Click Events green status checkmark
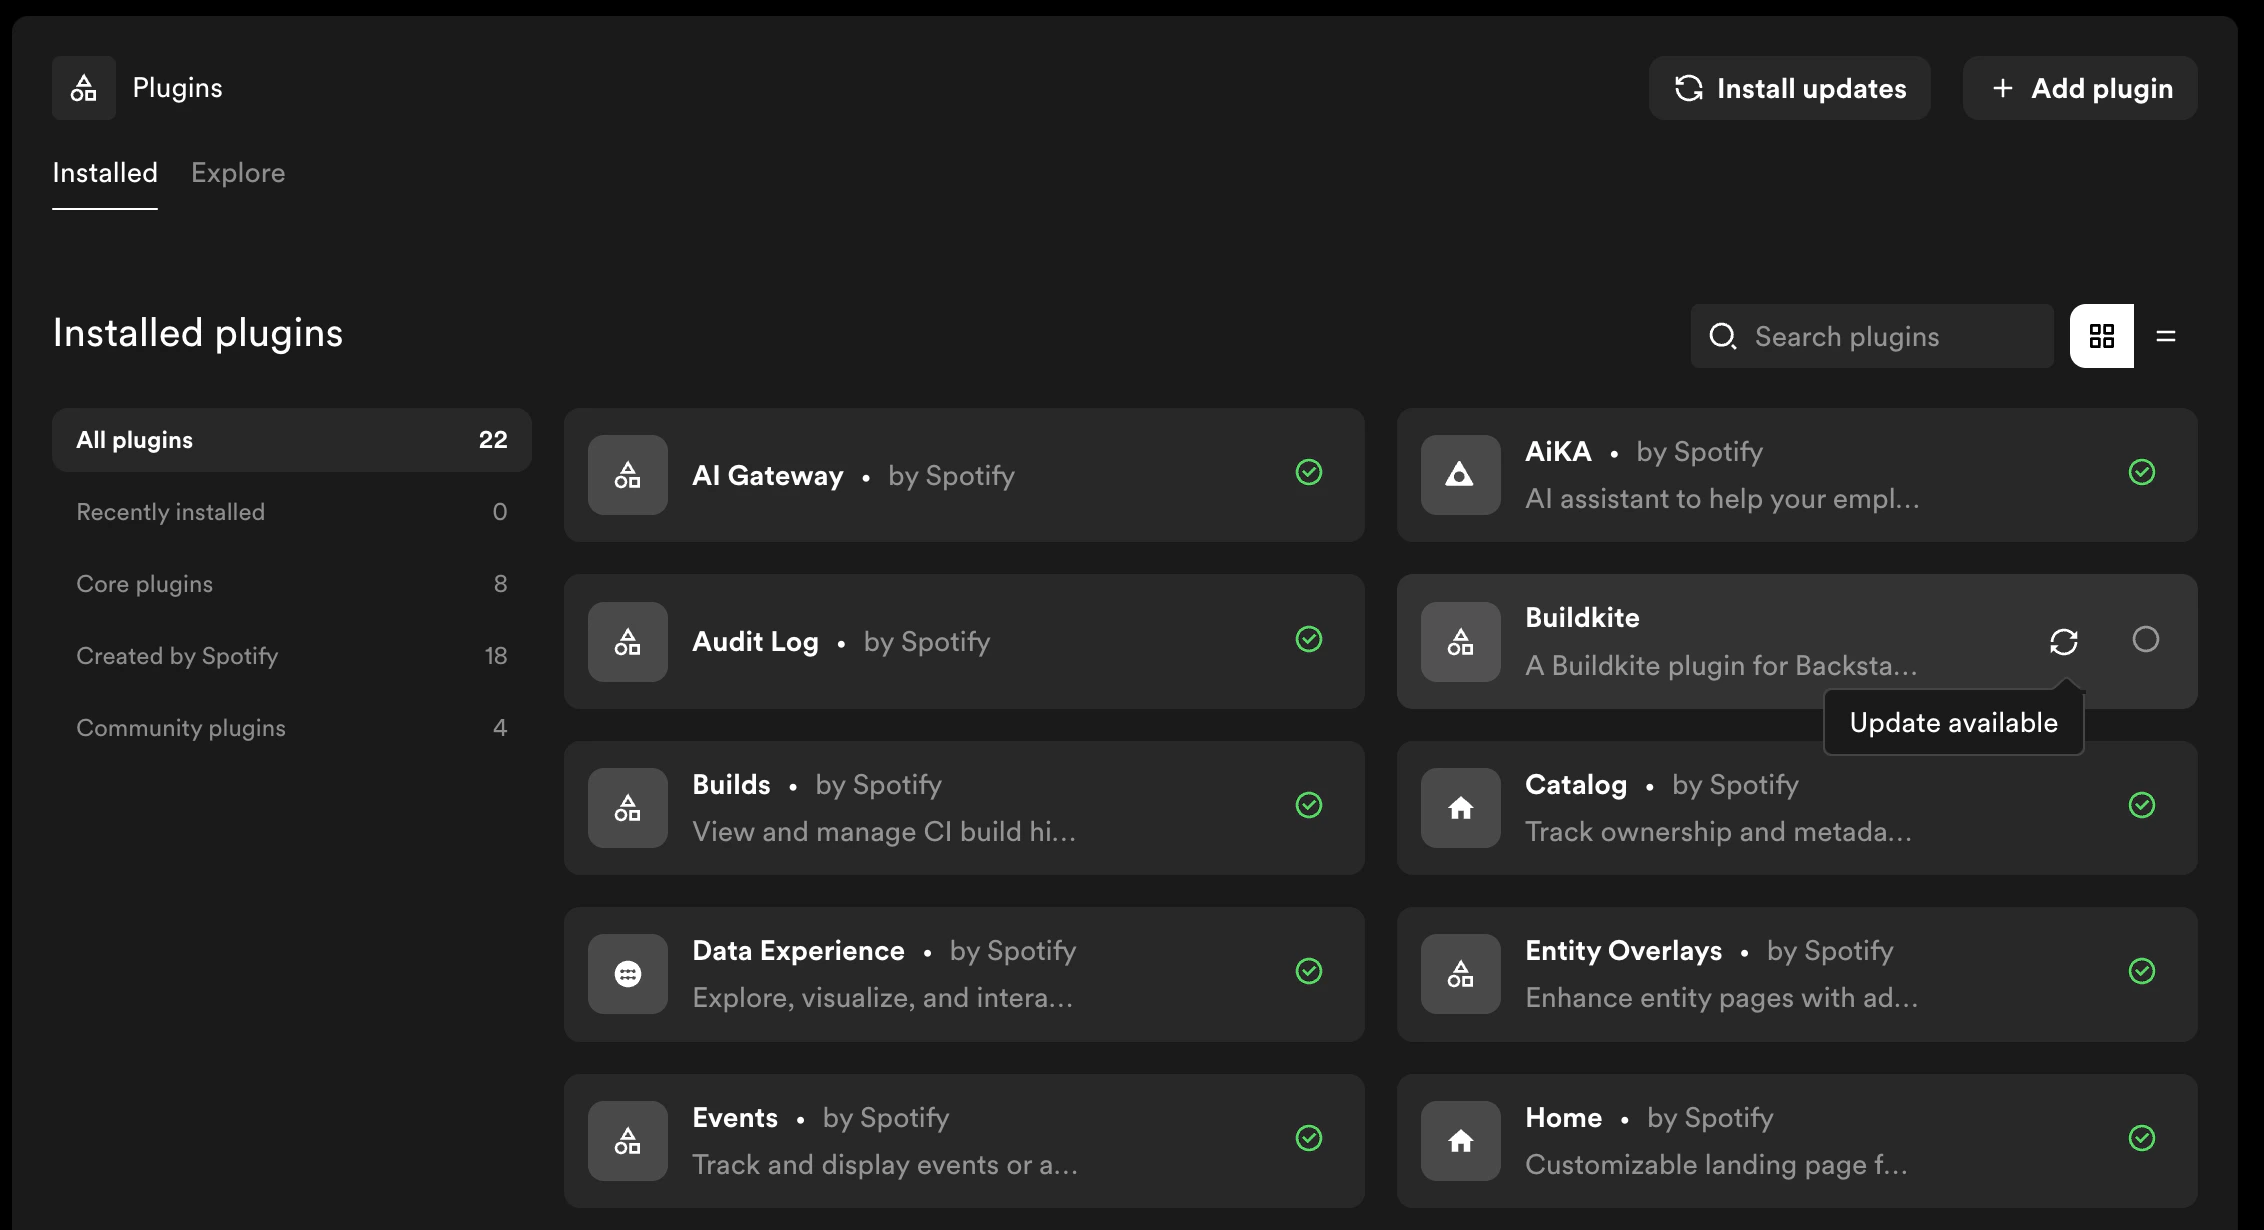 click(1309, 1138)
